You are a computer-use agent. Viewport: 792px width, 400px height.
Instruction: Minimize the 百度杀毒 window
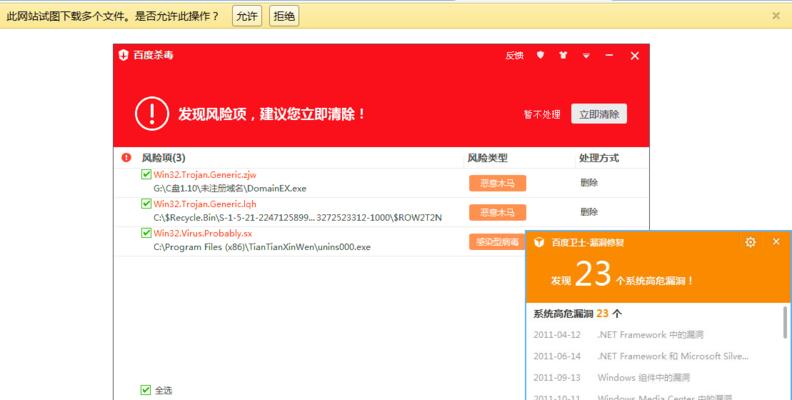point(609,55)
